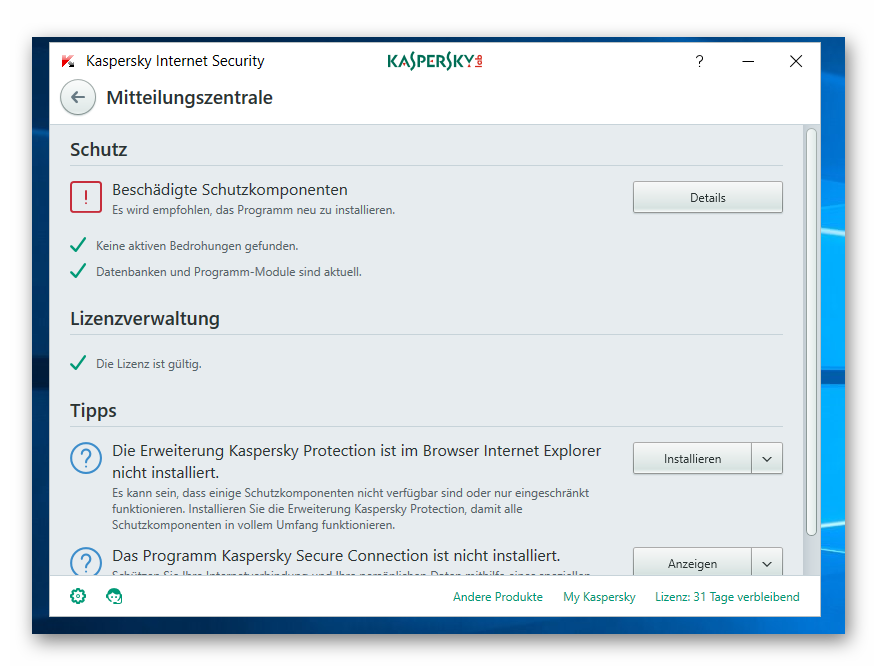Image resolution: width=877 pixels, height=666 pixels.
Task: Click 'Datenbanken und Programm-Module sind aktuell.' text
Action: pyautogui.click(x=229, y=272)
